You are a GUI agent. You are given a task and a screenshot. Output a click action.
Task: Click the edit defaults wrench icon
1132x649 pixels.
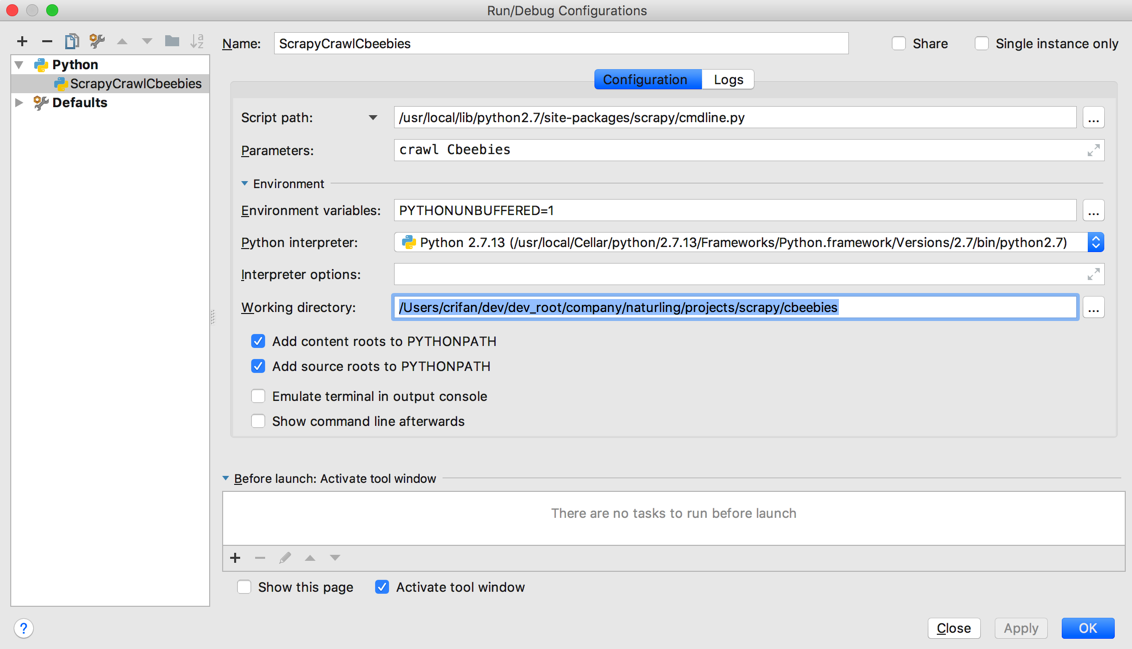pyautogui.click(x=97, y=41)
